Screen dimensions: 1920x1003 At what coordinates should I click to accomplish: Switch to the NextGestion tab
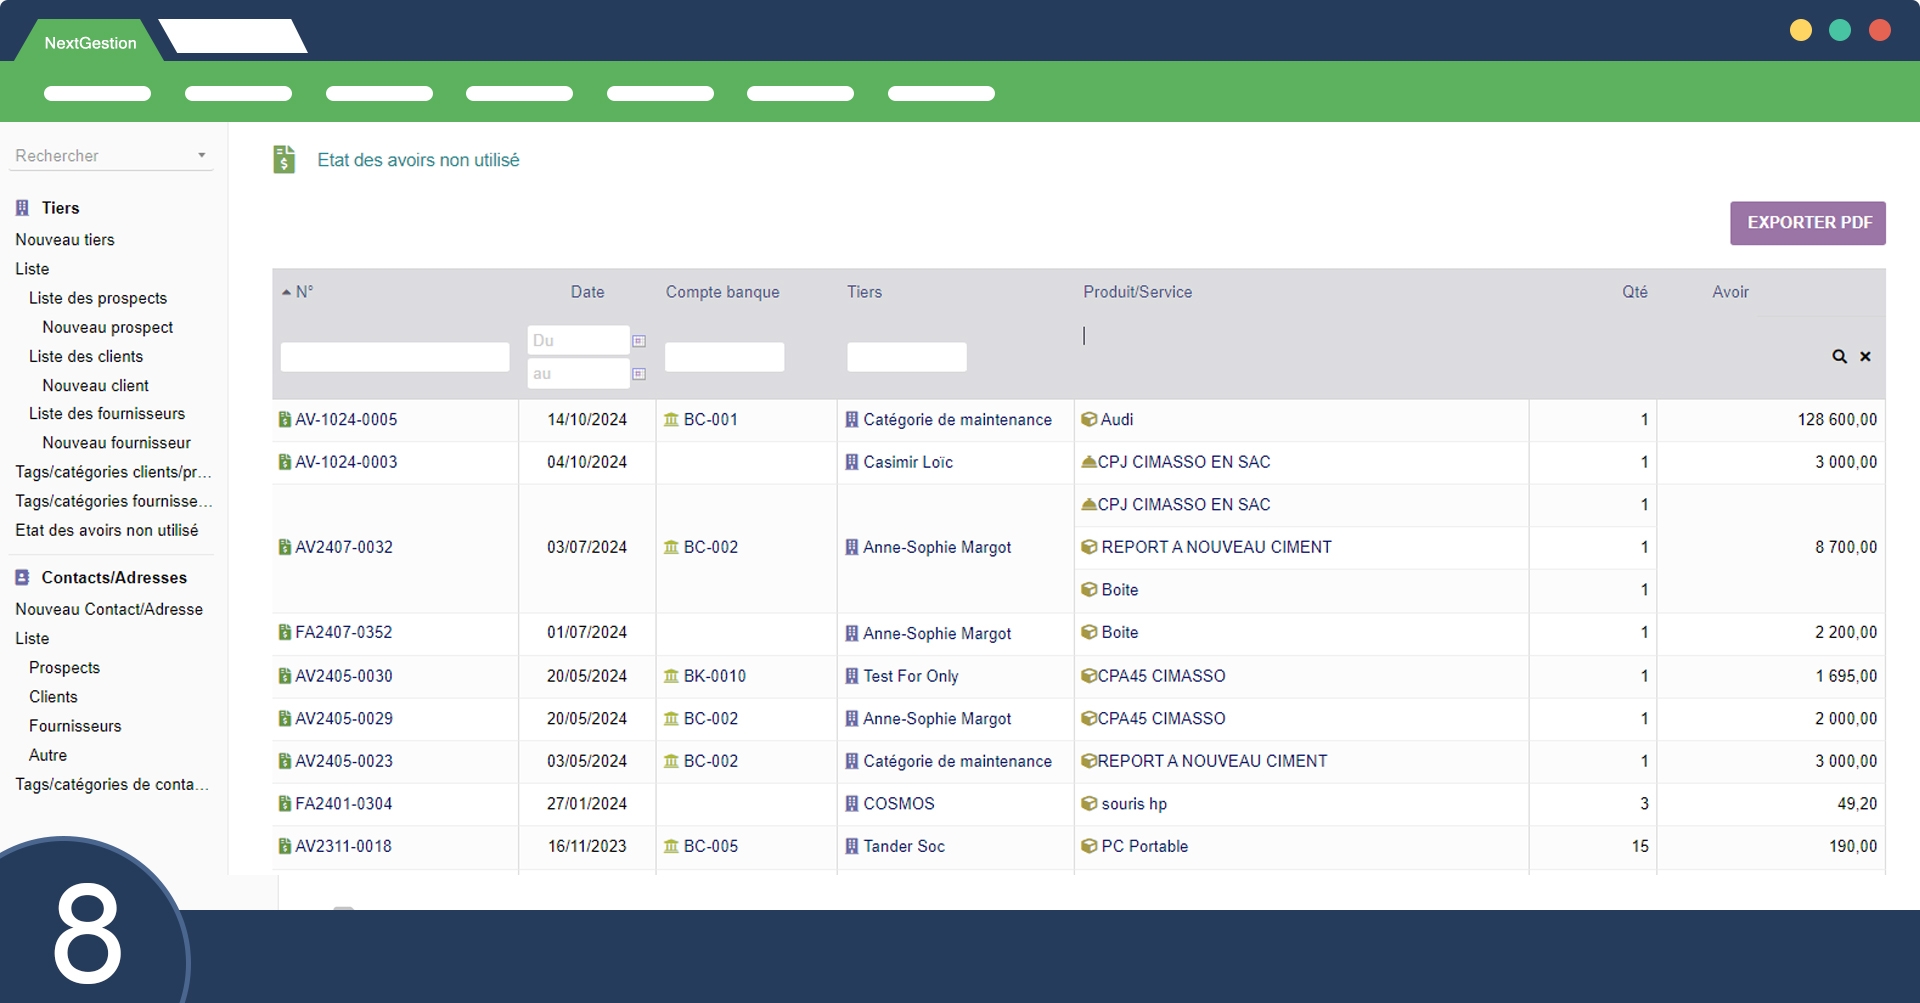[x=90, y=43]
